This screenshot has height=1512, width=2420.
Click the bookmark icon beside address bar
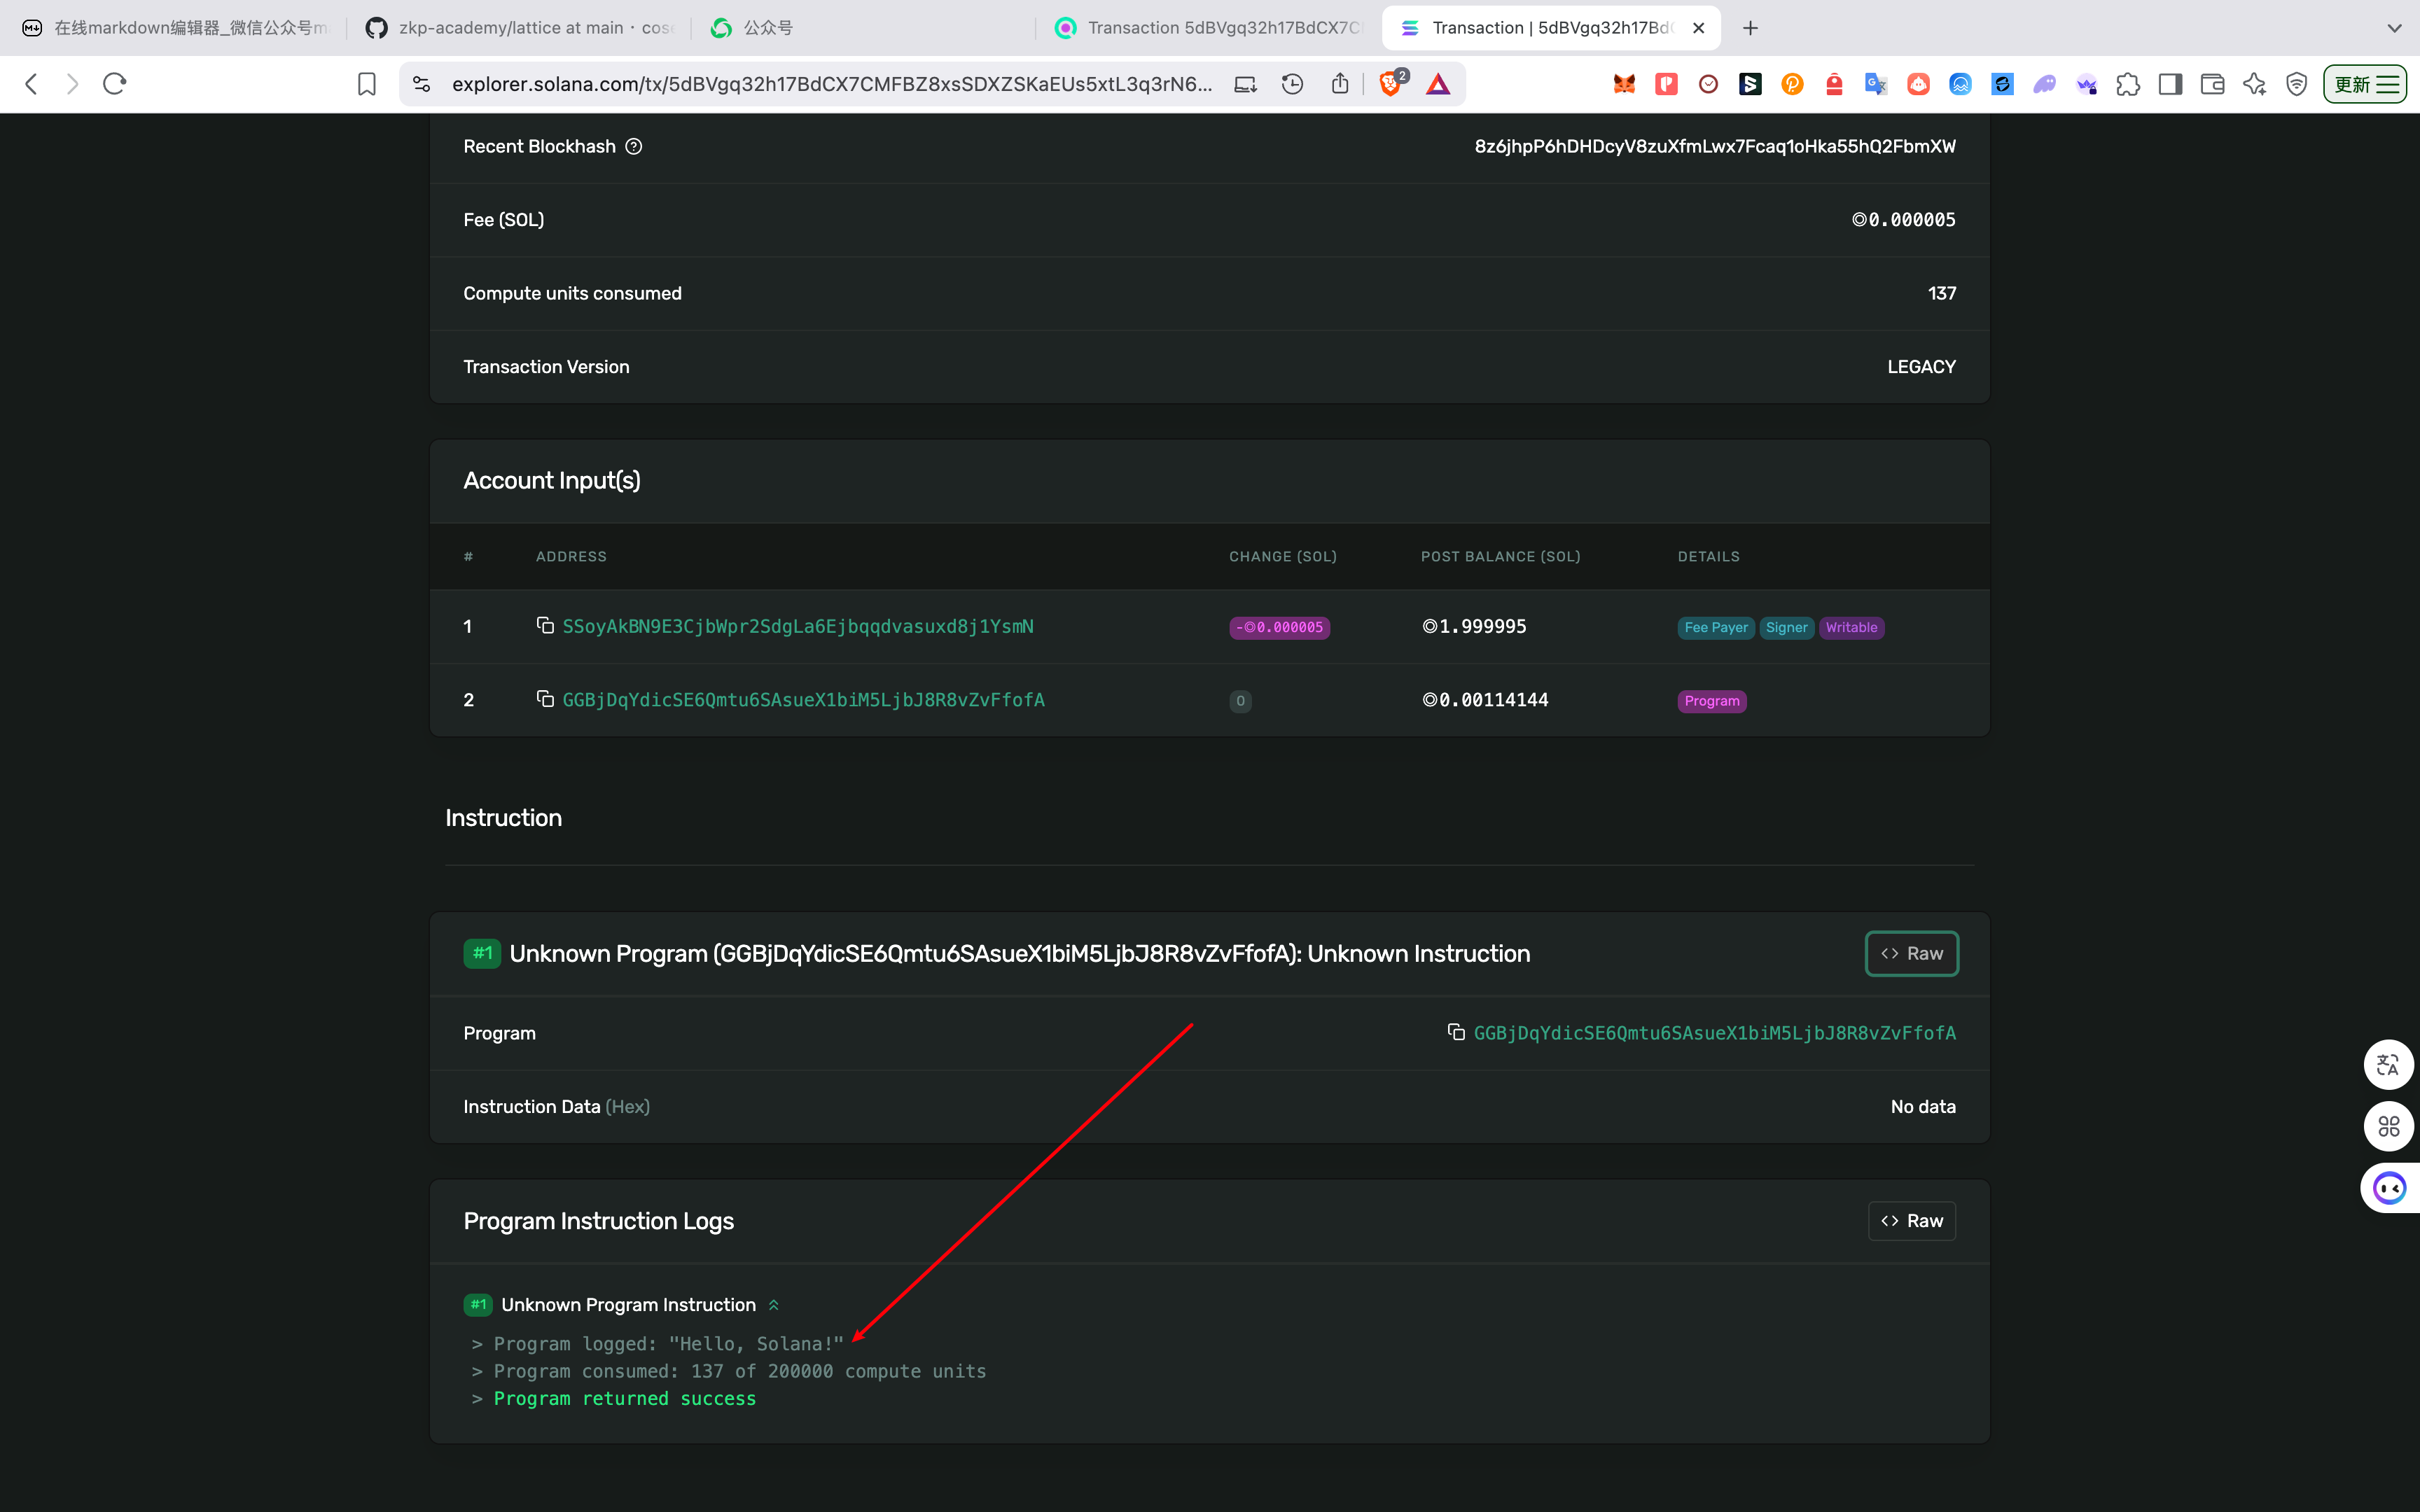367,84
